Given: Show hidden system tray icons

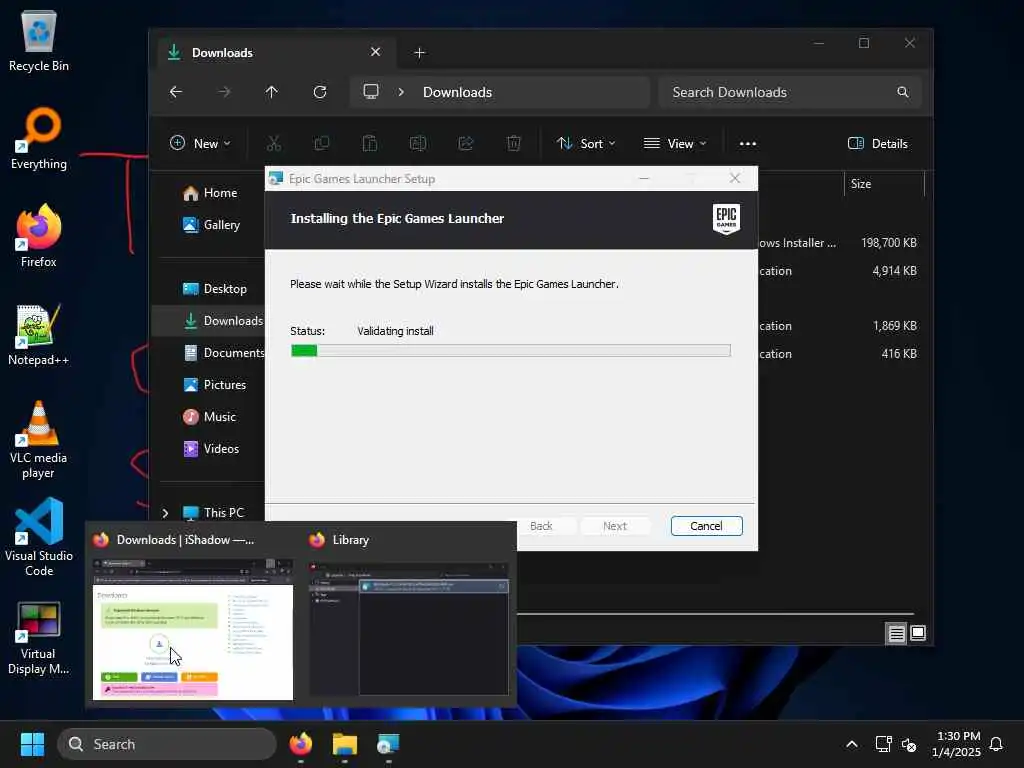Looking at the screenshot, I should 852,744.
